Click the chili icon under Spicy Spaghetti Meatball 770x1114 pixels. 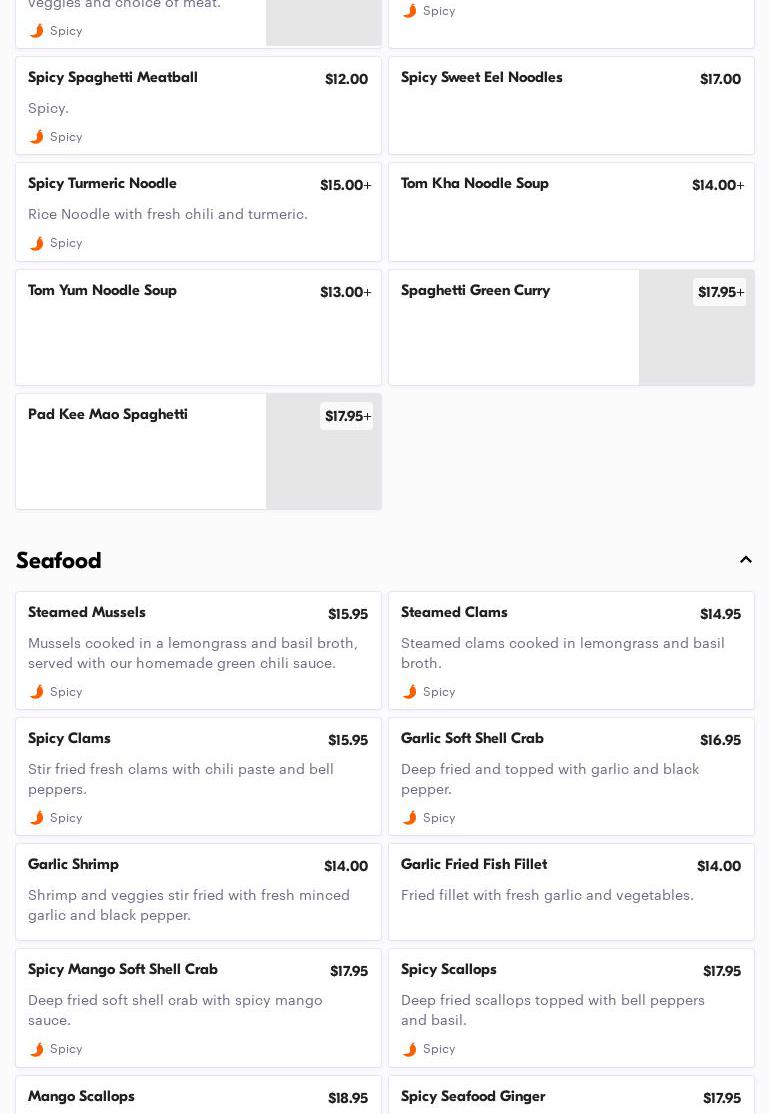coord(37,137)
